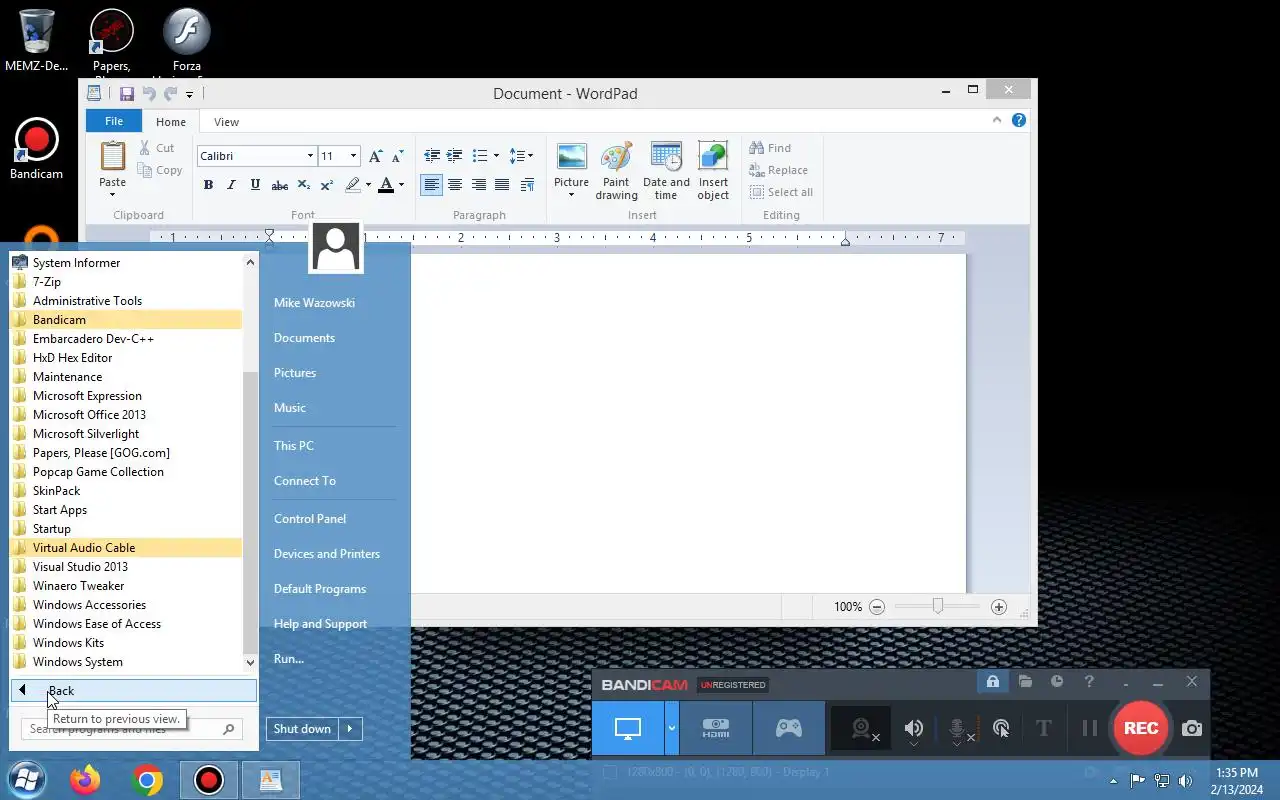Switch to the Home ribbon tab

(x=171, y=122)
